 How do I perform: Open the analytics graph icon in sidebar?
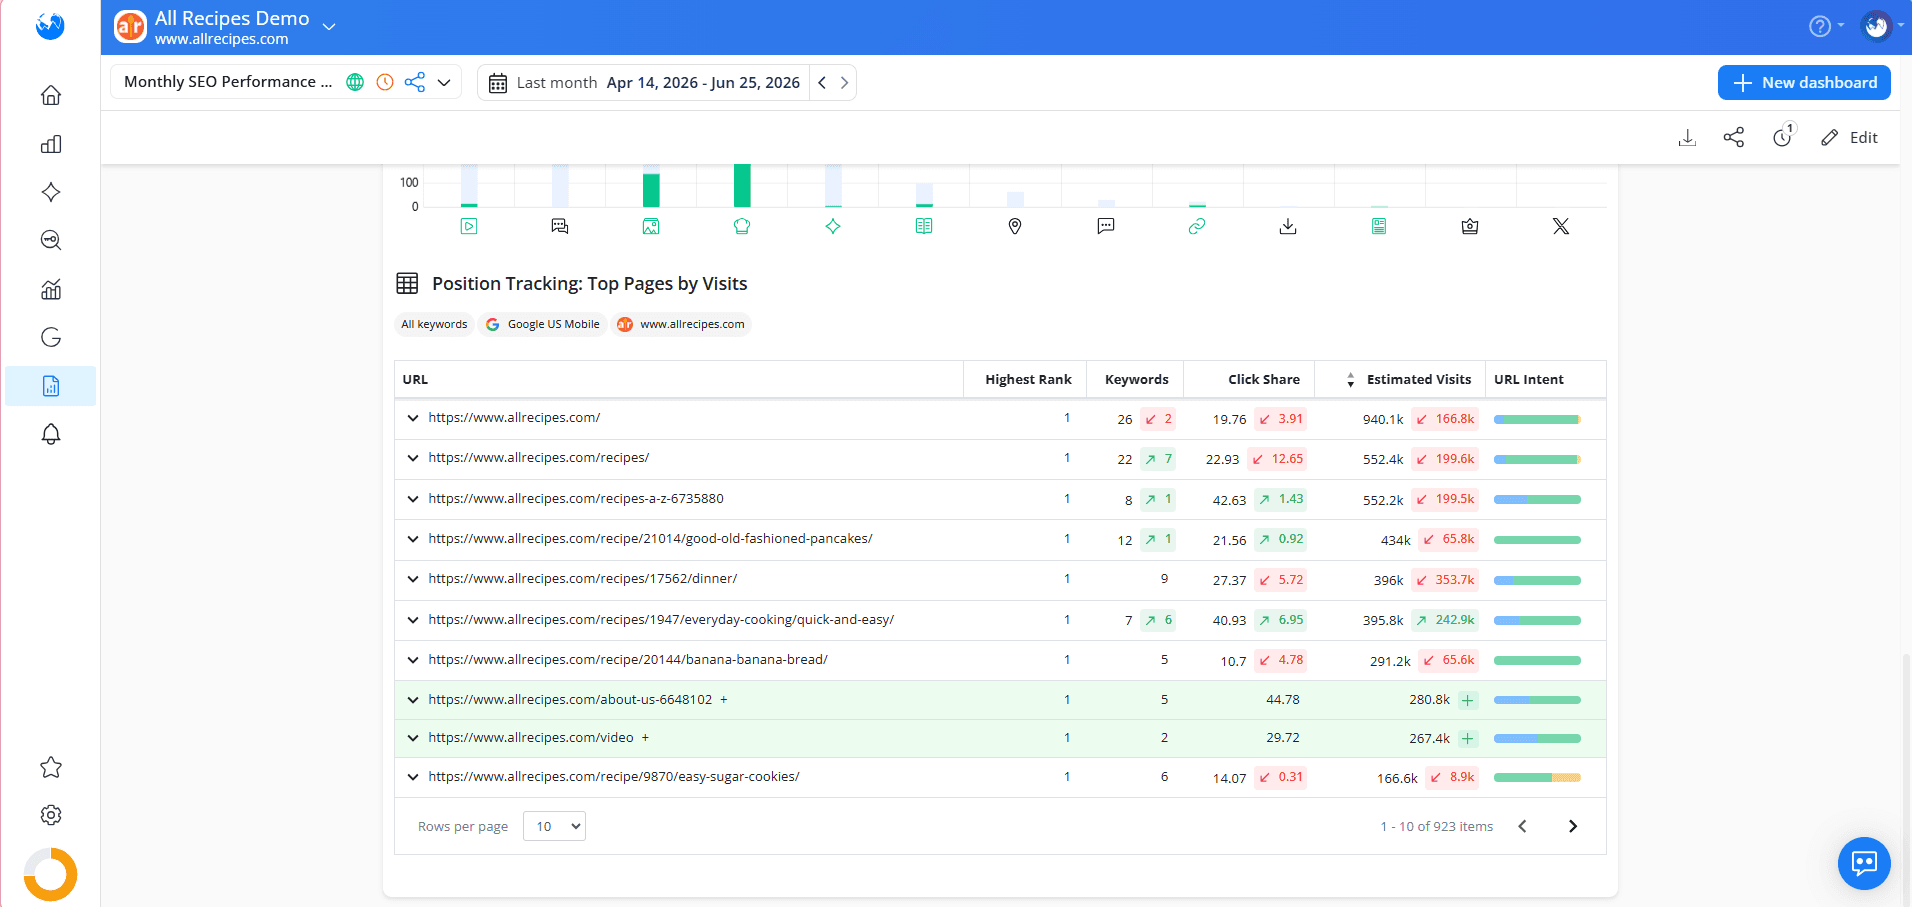tap(51, 289)
